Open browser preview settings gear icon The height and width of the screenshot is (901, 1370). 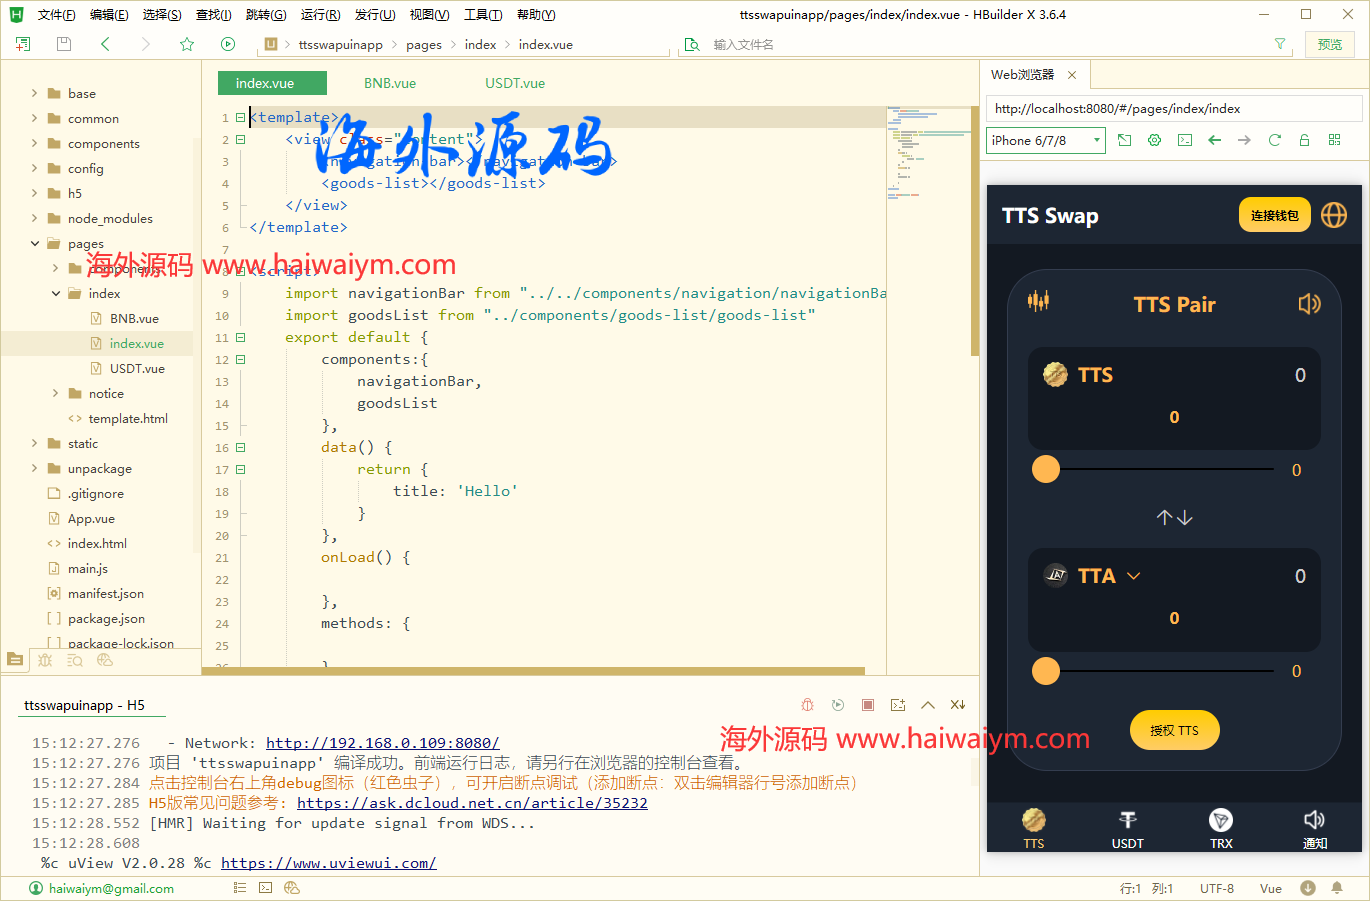pyautogui.click(x=1154, y=140)
